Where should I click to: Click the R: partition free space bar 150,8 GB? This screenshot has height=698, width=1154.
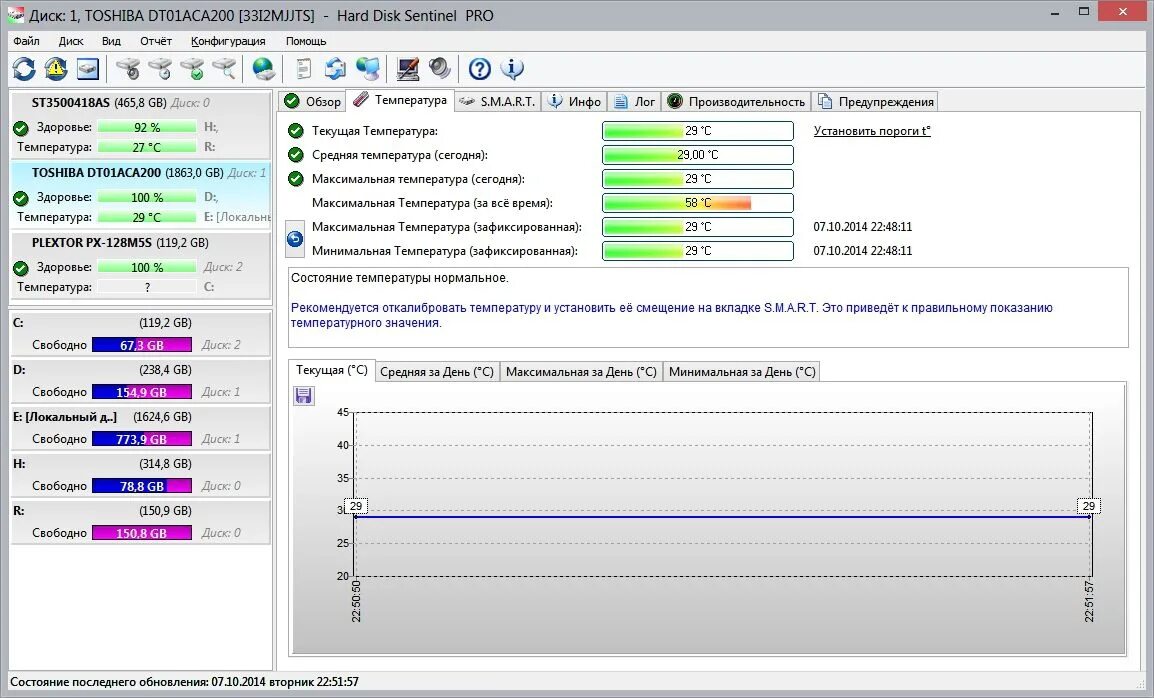(x=142, y=533)
